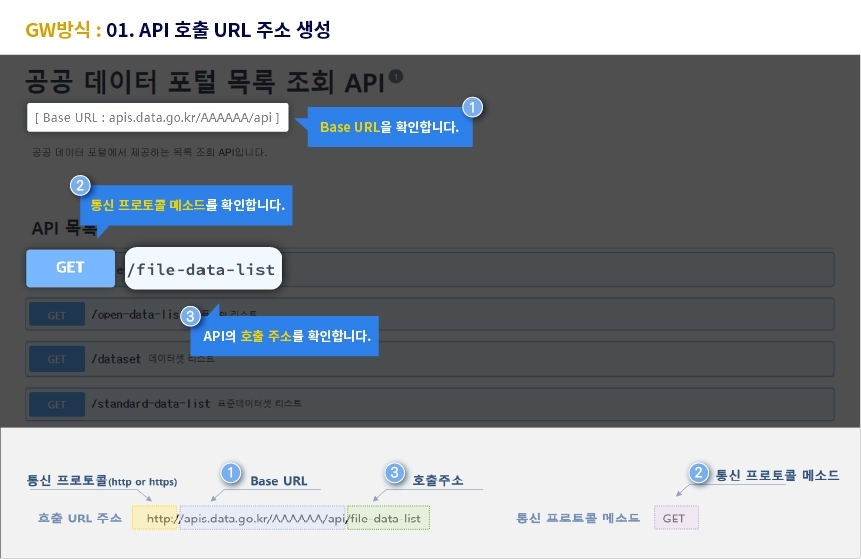Click the number 2 badge above the protocol method callout

tap(80, 187)
